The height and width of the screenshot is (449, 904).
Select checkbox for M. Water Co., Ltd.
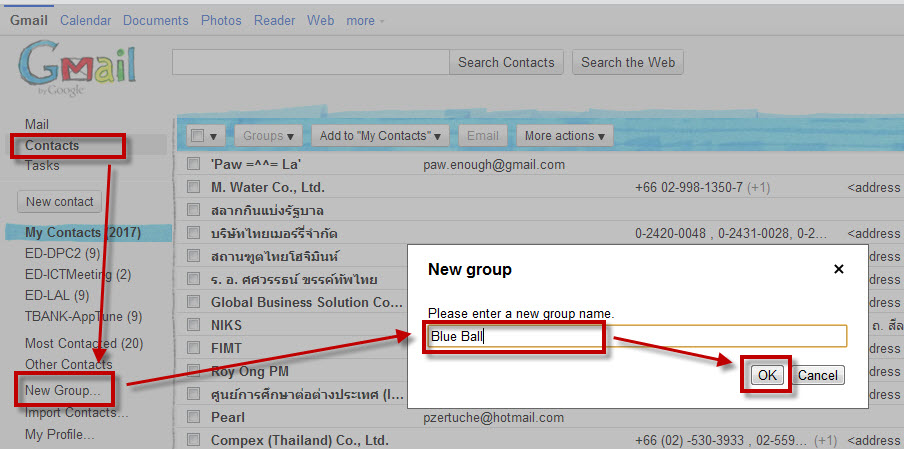194,187
